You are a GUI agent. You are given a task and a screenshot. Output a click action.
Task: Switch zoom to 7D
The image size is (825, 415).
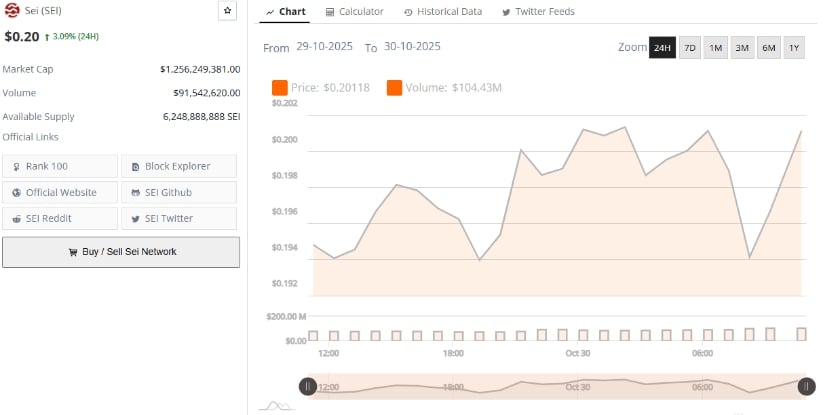[690, 48]
